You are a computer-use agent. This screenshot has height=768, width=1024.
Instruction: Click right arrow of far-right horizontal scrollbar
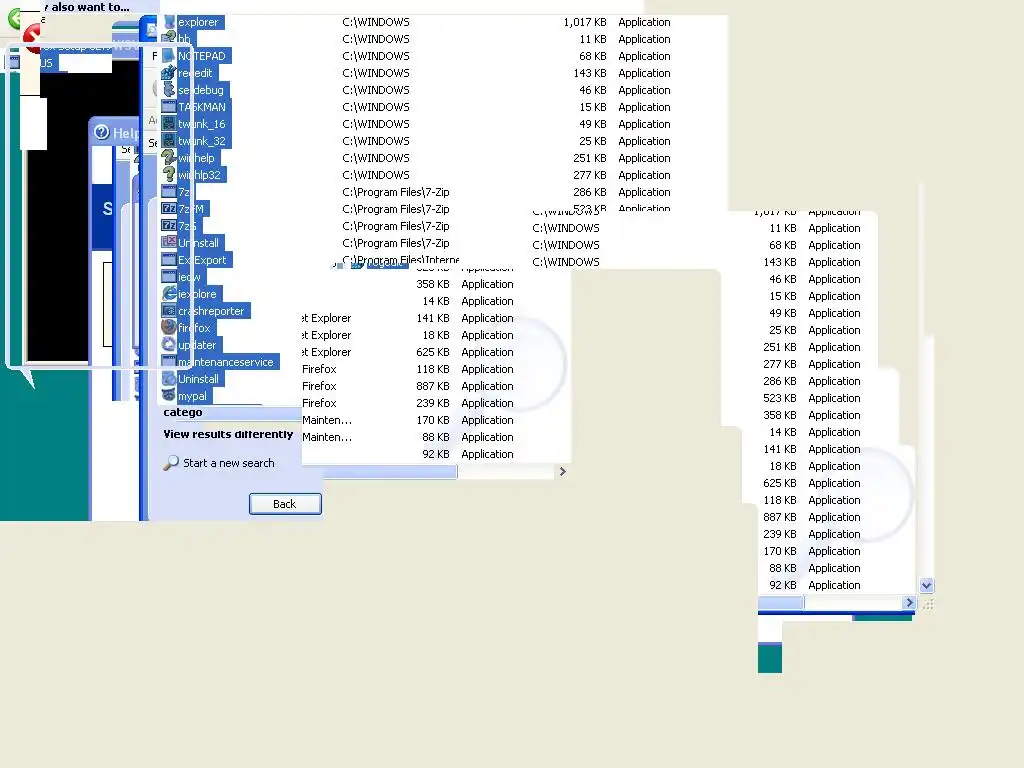tap(908, 603)
